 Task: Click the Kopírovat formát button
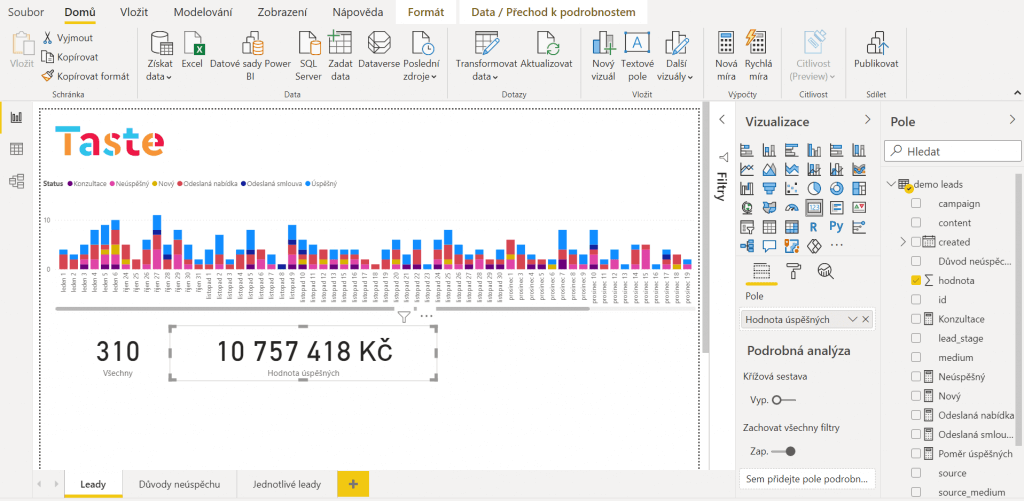coord(86,75)
